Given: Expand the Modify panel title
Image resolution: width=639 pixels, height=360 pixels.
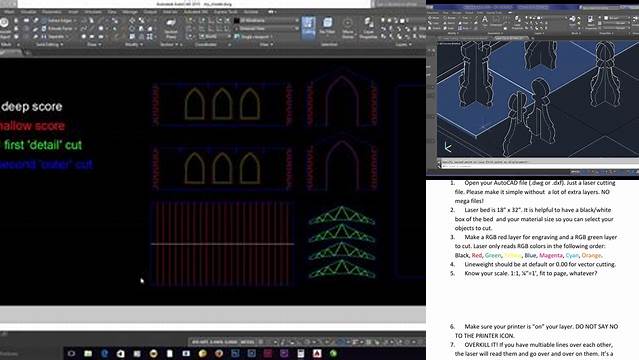Looking at the screenshot, I should pos(134,44).
